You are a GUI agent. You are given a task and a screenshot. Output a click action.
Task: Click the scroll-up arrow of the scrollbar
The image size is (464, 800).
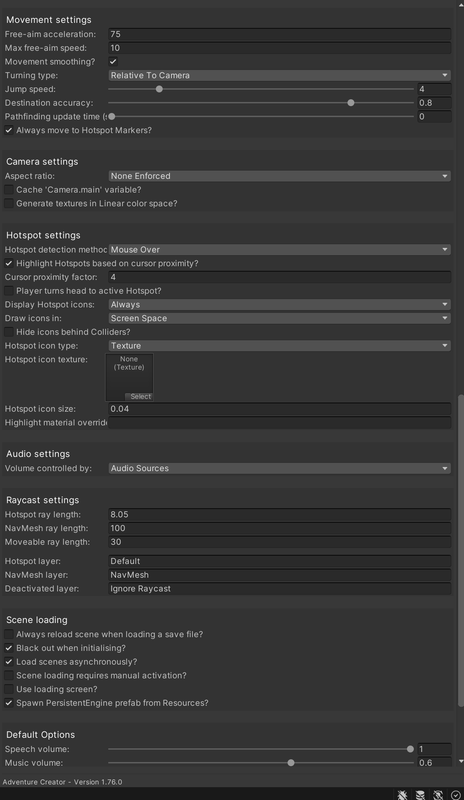tap(460, 4)
